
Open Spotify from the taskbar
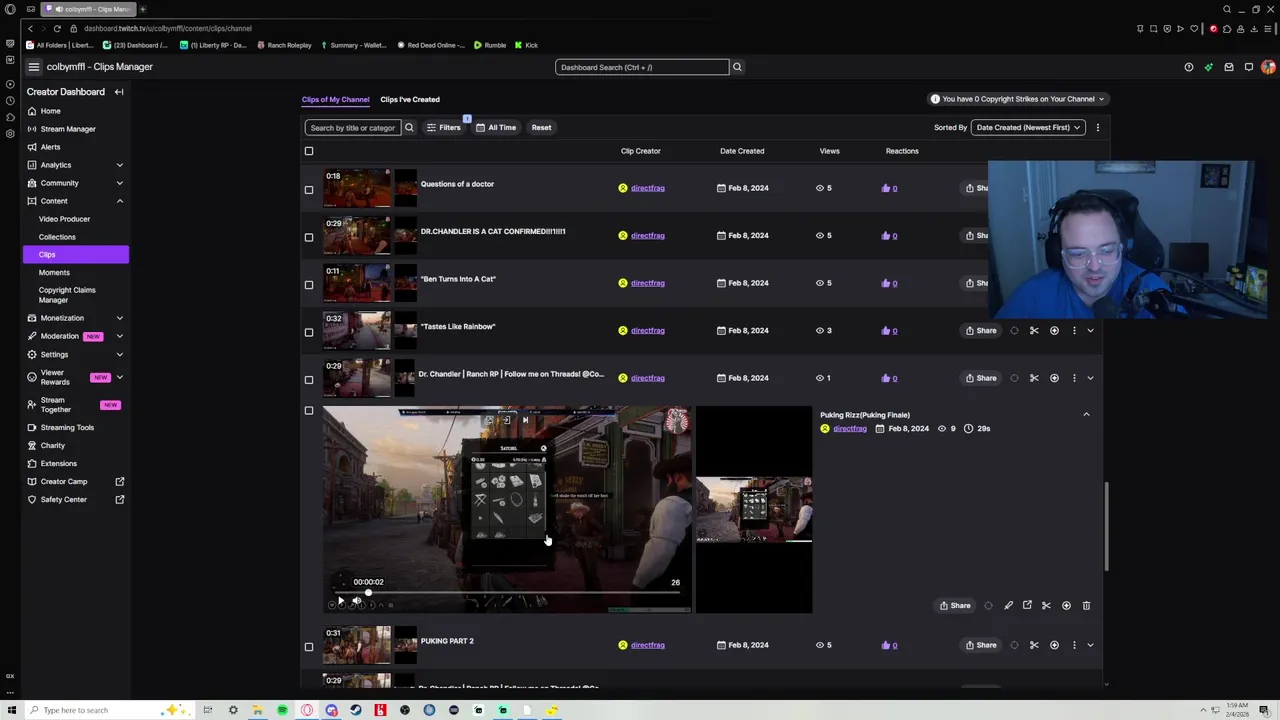coord(282,710)
